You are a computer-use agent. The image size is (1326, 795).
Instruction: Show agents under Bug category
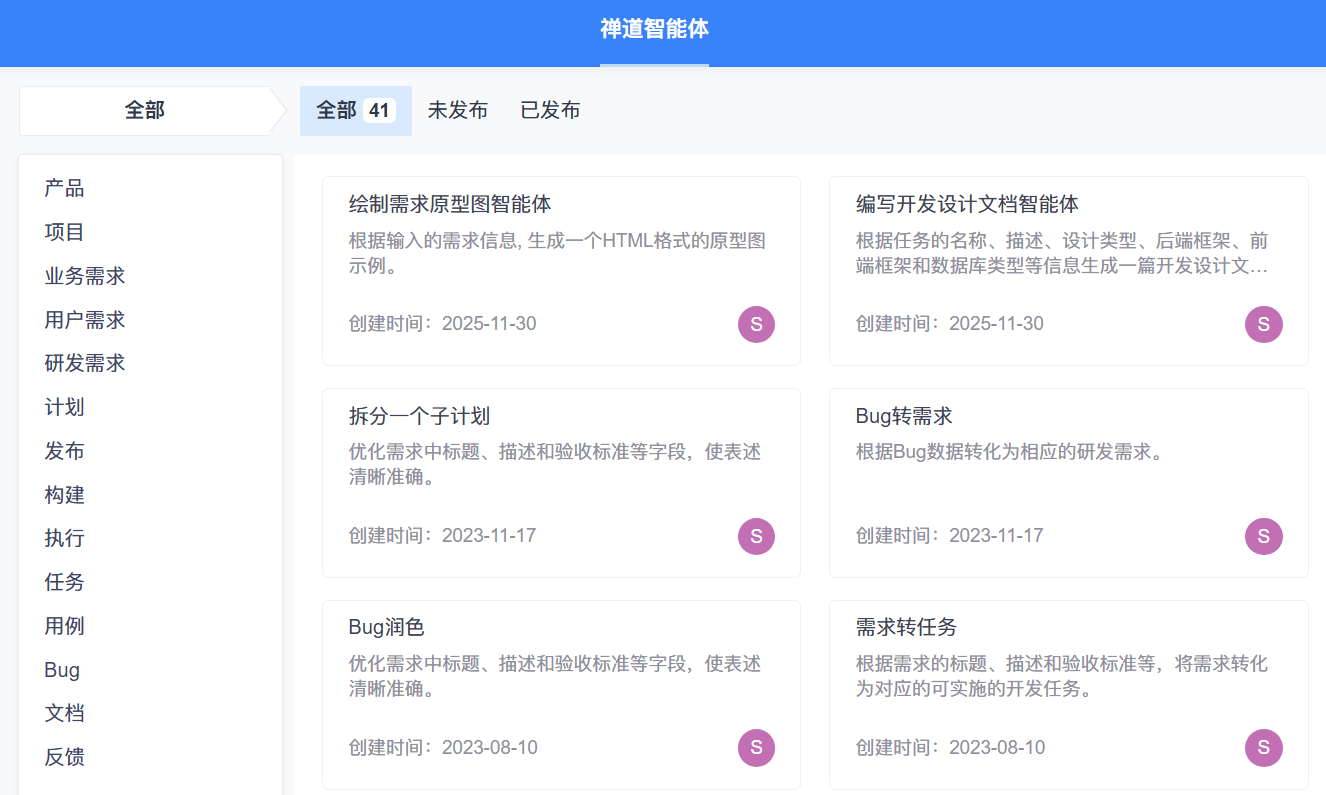(x=62, y=670)
